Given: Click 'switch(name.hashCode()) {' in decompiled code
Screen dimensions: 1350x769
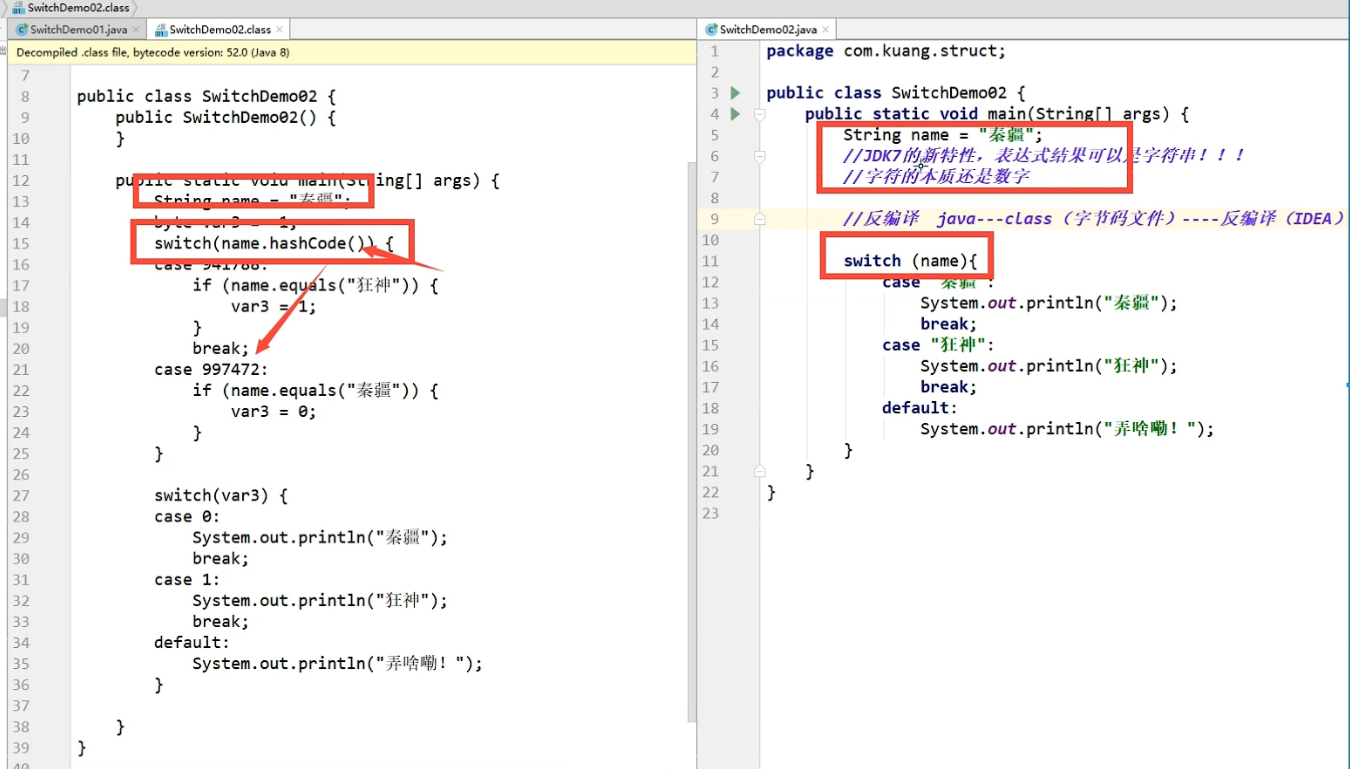Looking at the screenshot, I should tap(274, 244).
